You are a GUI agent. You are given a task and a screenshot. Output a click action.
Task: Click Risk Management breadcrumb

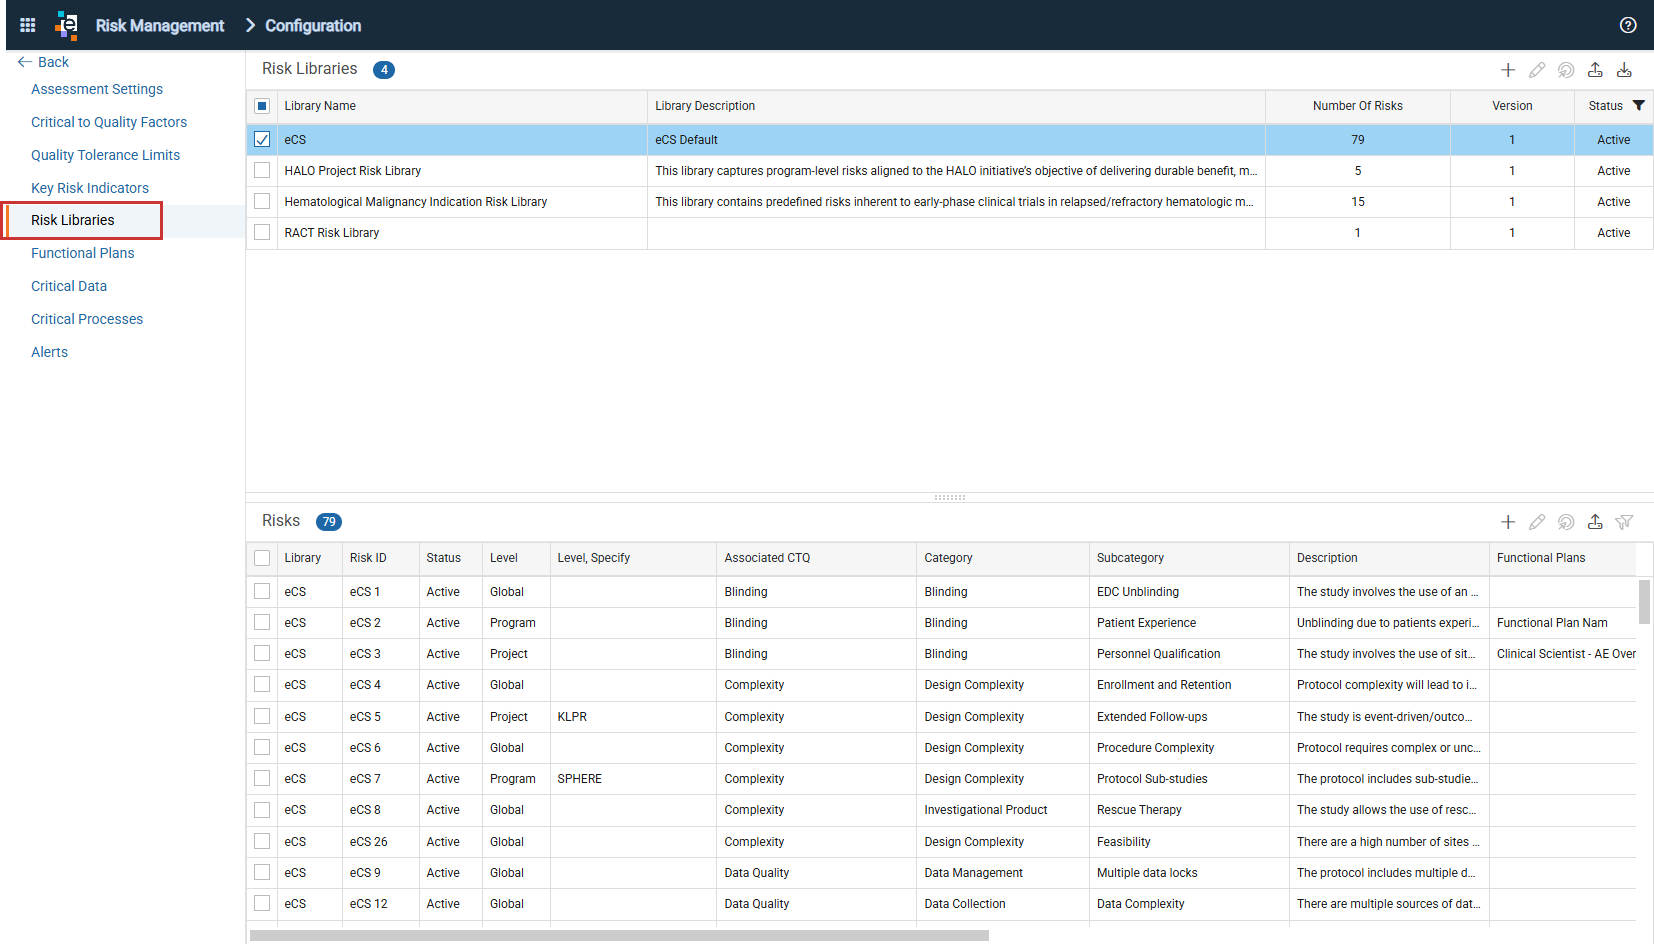pos(160,26)
